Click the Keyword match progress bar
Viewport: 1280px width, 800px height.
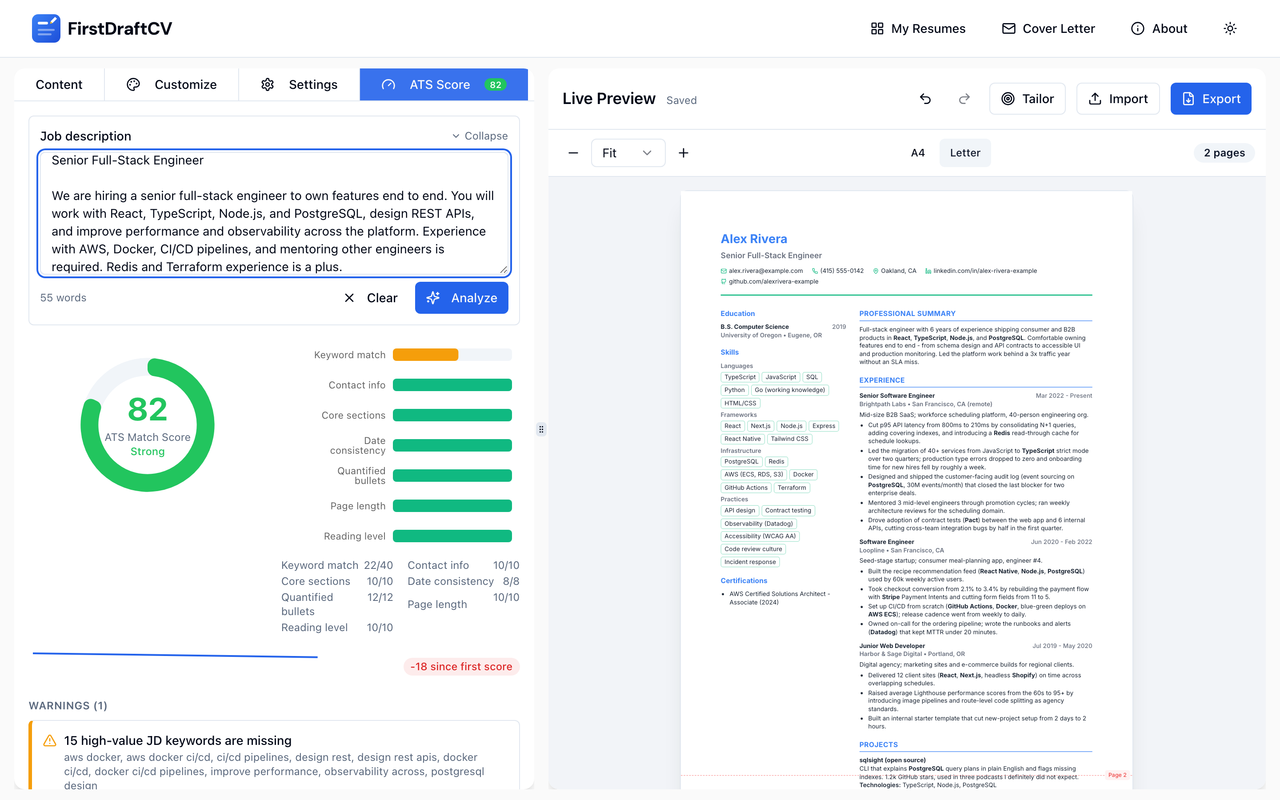(x=452, y=355)
